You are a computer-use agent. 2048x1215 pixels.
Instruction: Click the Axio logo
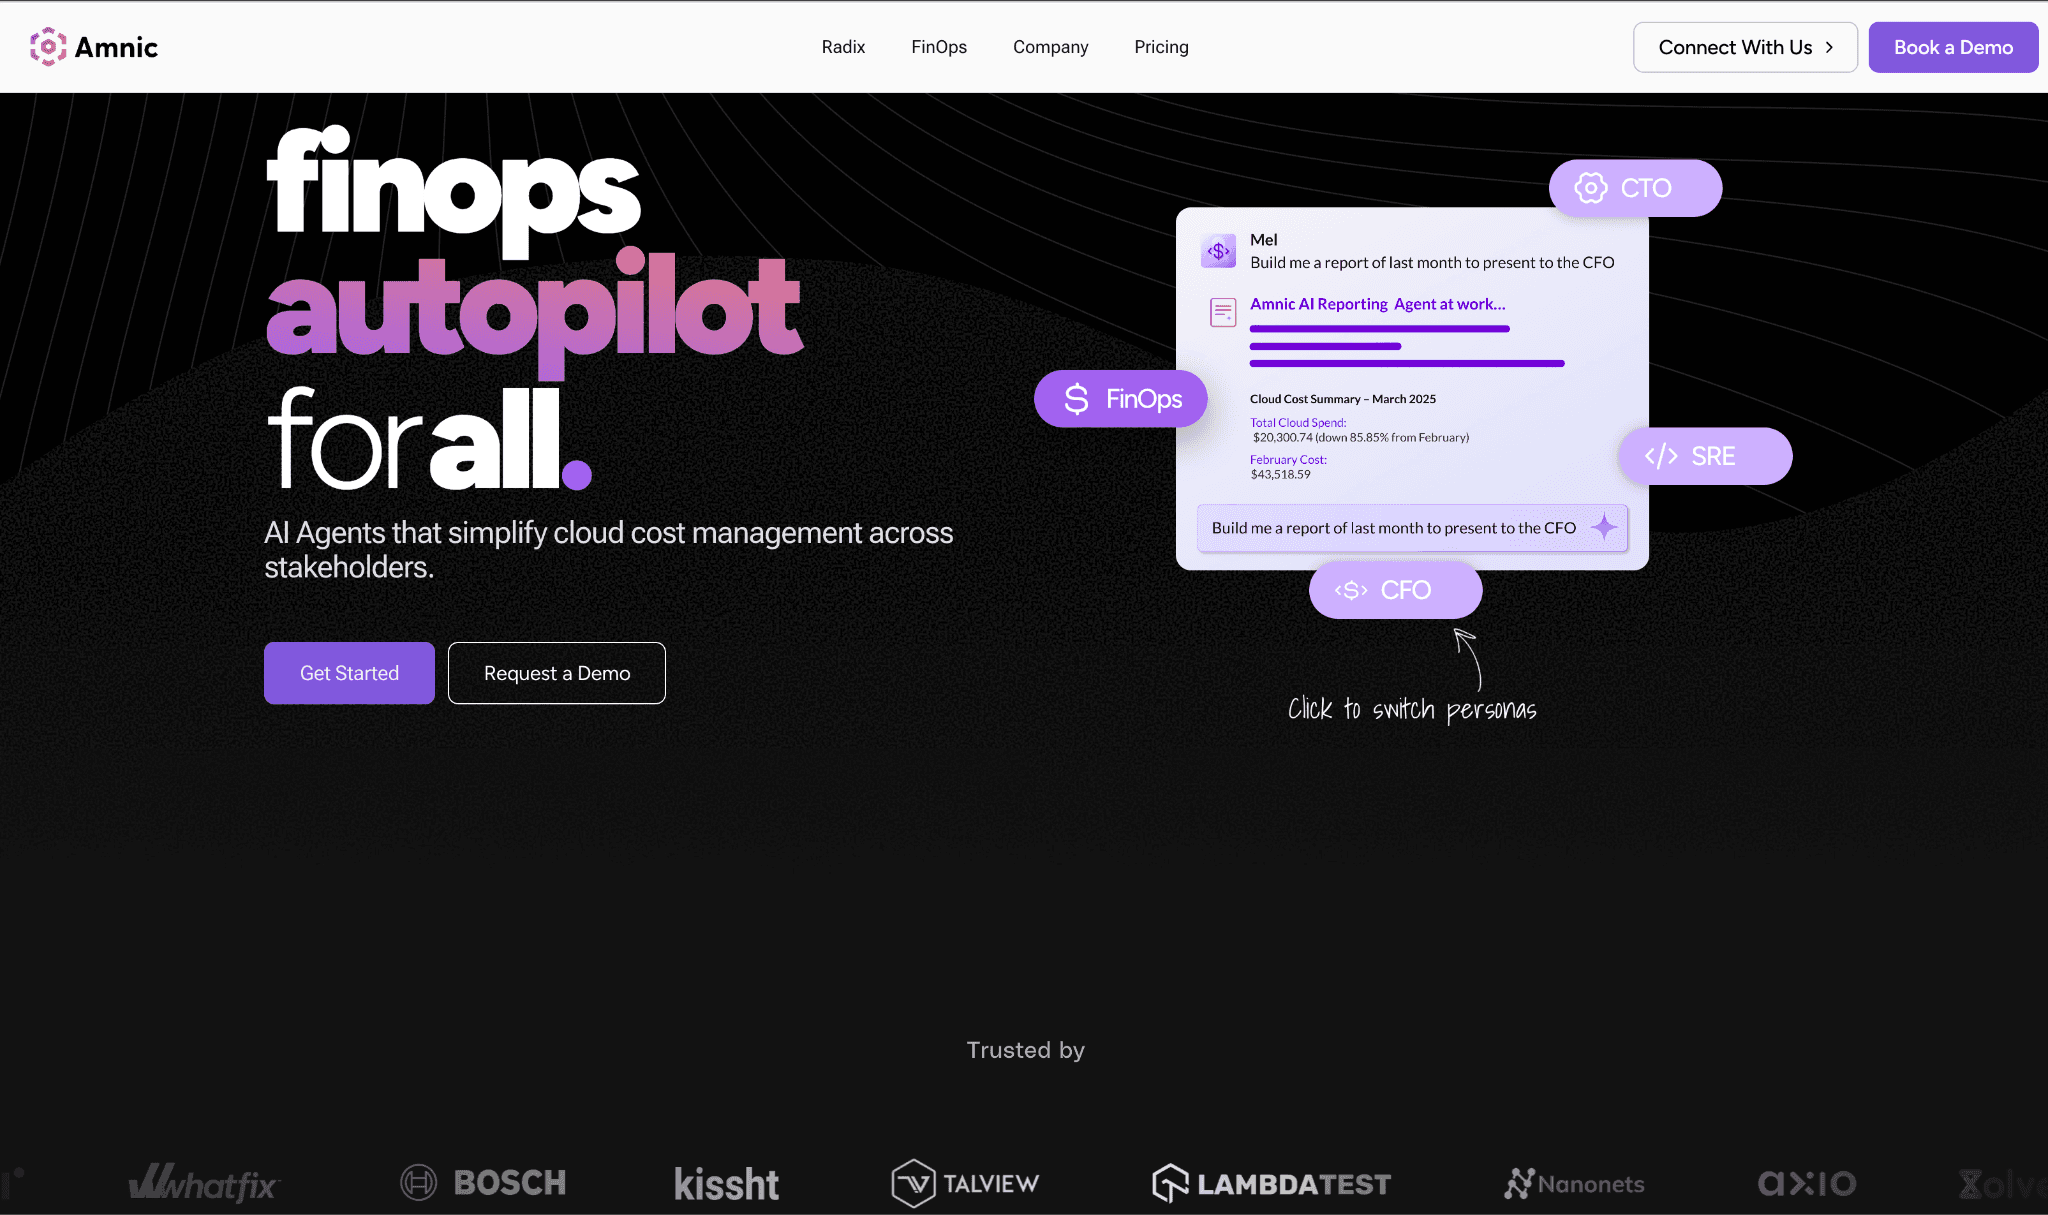point(1807,1184)
